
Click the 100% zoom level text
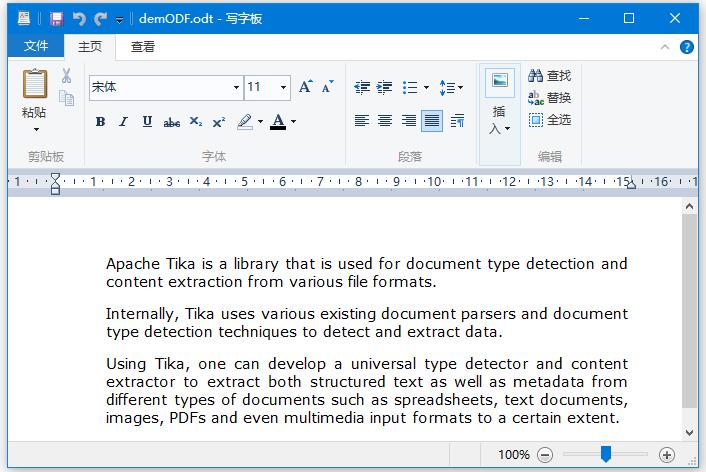click(x=514, y=455)
